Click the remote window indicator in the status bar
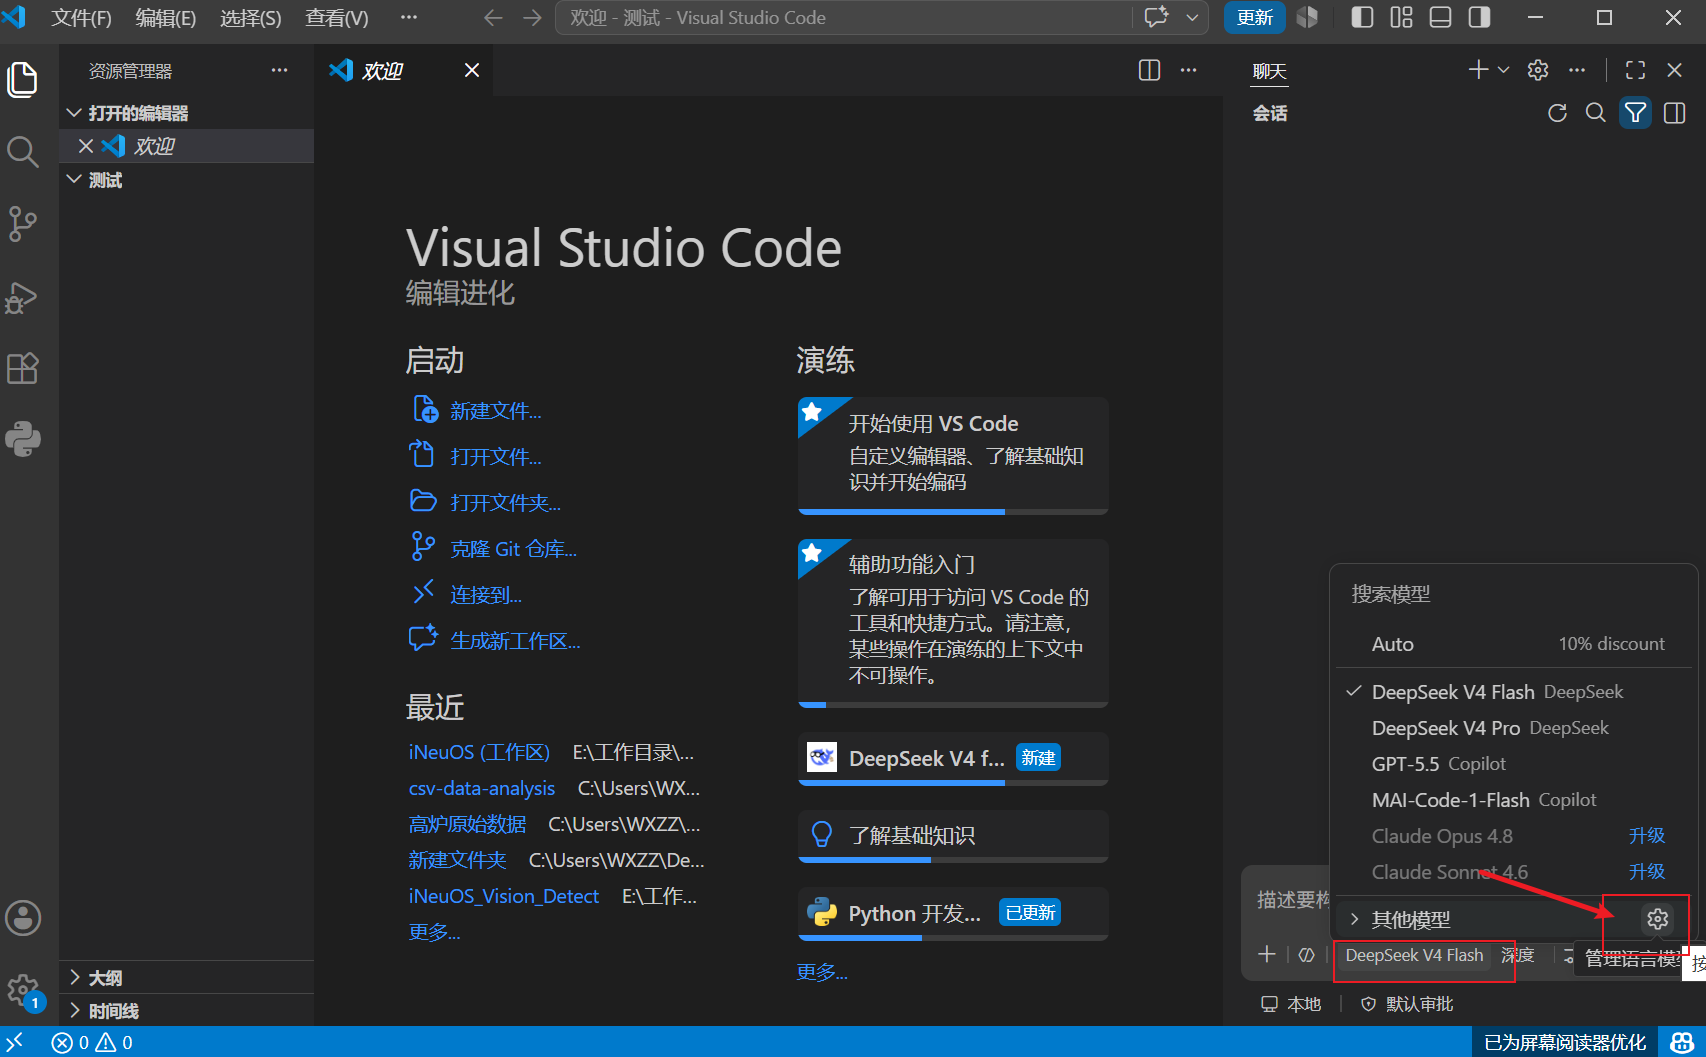 coord(15,1042)
